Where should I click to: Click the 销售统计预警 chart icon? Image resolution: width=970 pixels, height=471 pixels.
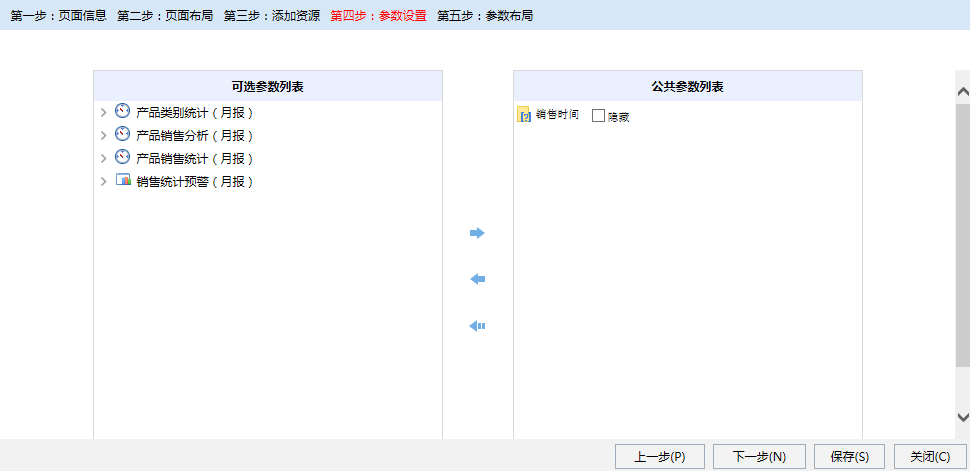123,180
